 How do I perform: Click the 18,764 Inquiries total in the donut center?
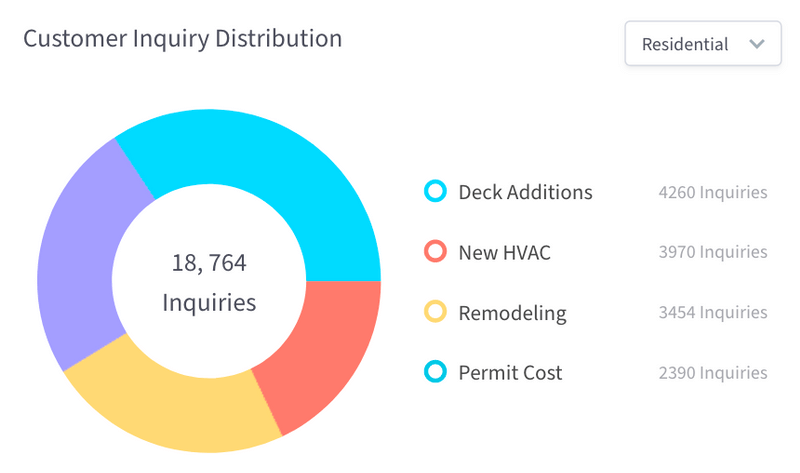(x=208, y=282)
